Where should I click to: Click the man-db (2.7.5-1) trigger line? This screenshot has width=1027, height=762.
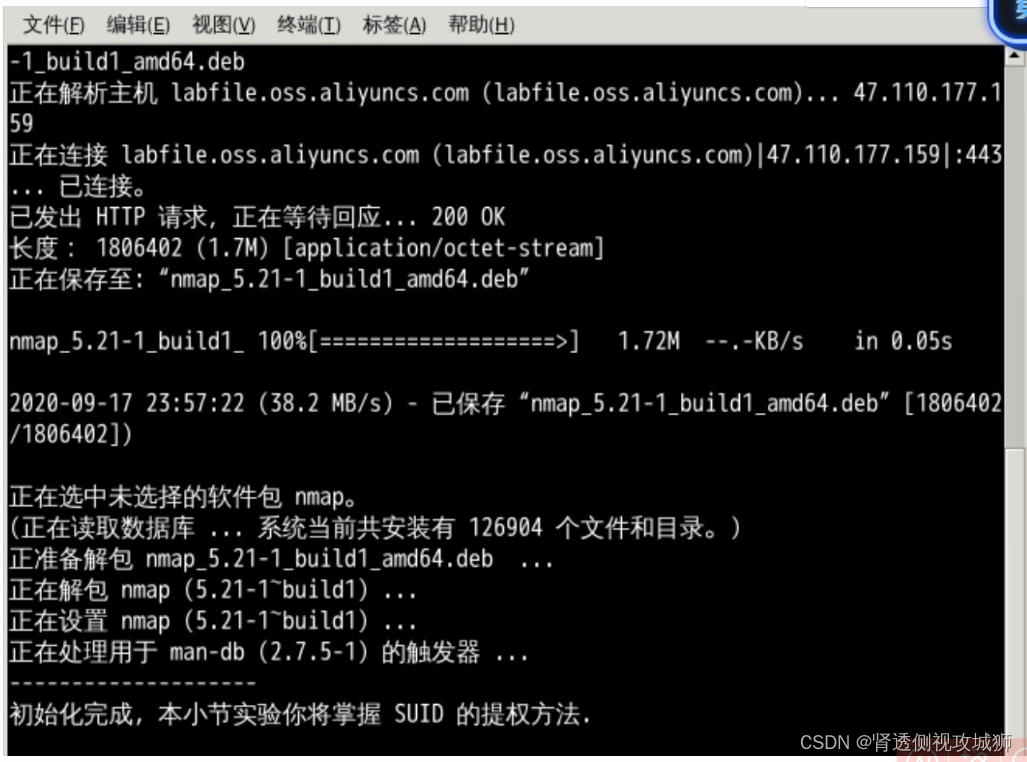tap(269, 652)
